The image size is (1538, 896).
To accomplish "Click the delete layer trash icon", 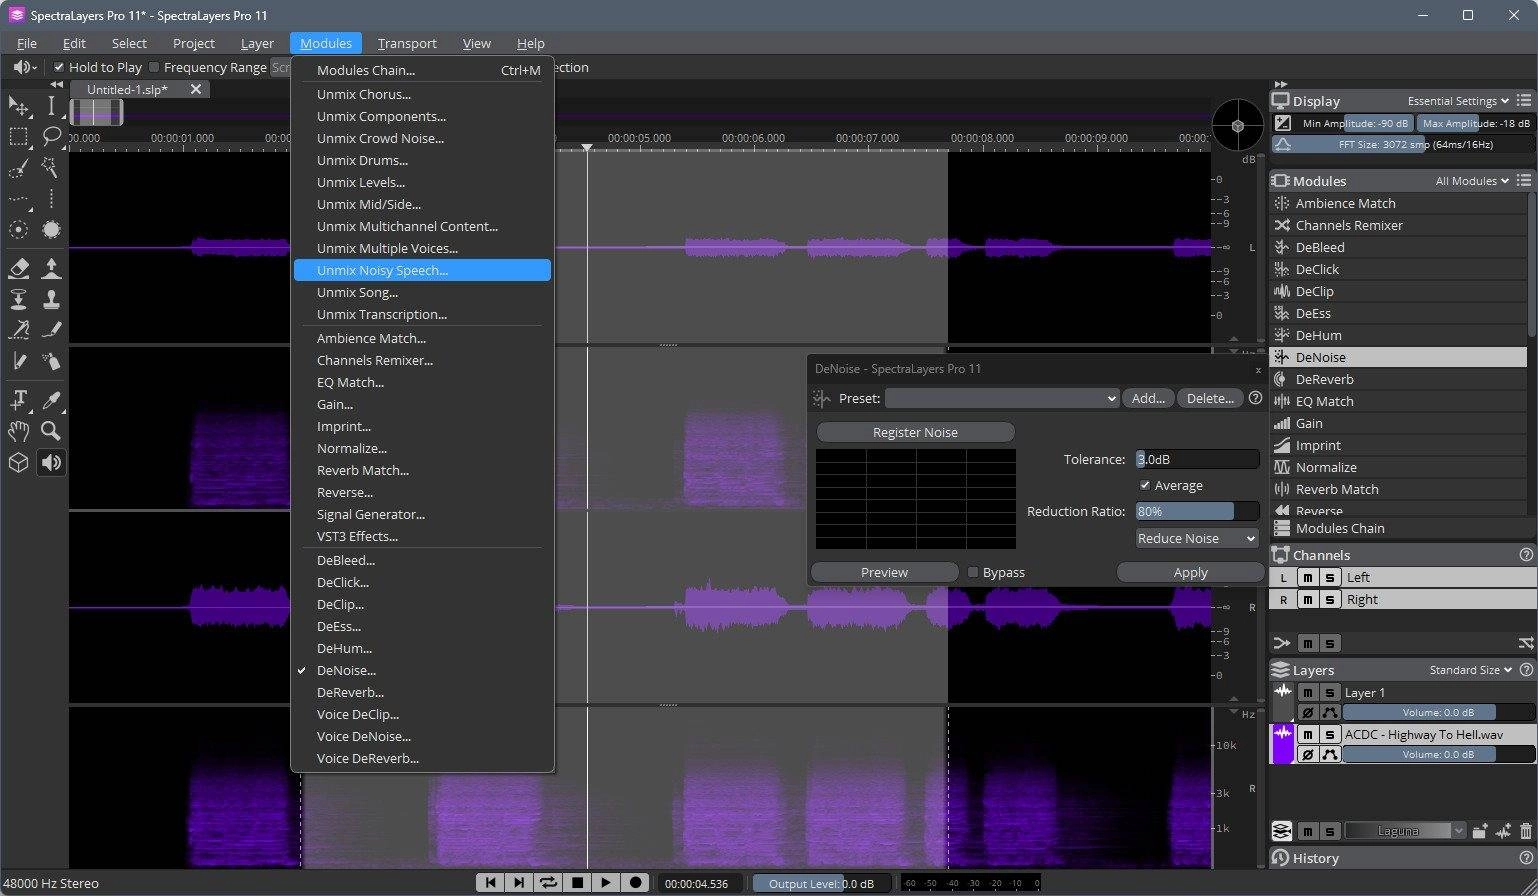I will (x=1525, y=831).
